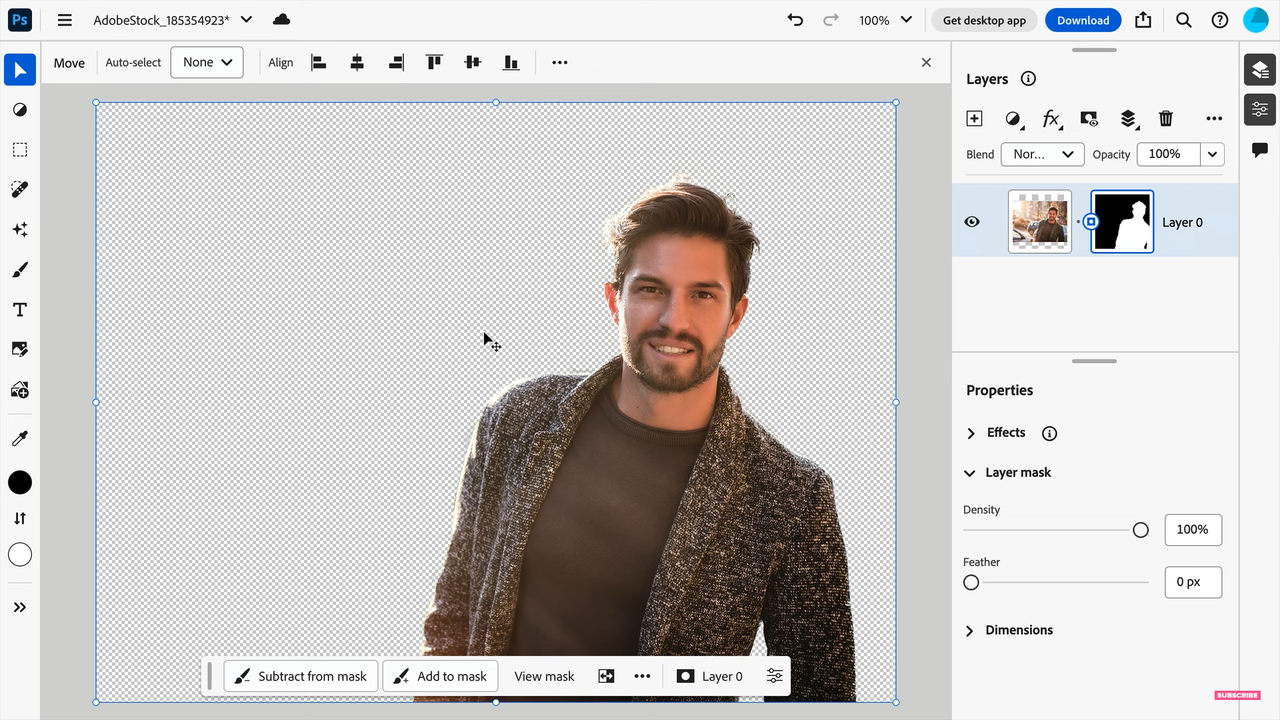Viewport: 1280px width, 720px height.
Task: Add a new layer with plus icon
Action: (974, 119)
